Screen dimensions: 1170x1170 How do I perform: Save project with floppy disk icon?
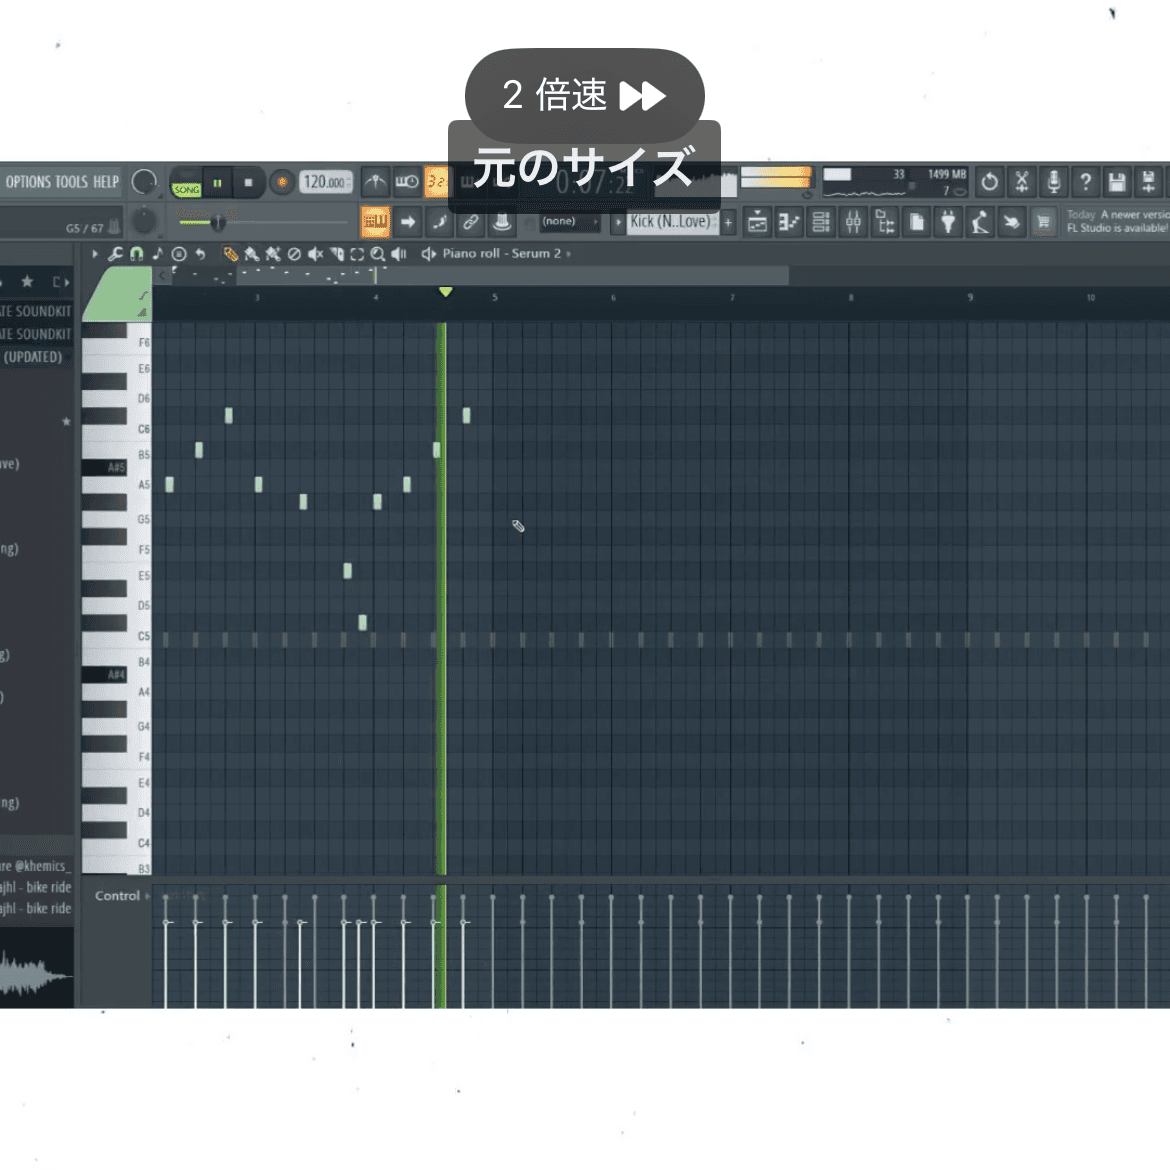(x=1117, y=182)
